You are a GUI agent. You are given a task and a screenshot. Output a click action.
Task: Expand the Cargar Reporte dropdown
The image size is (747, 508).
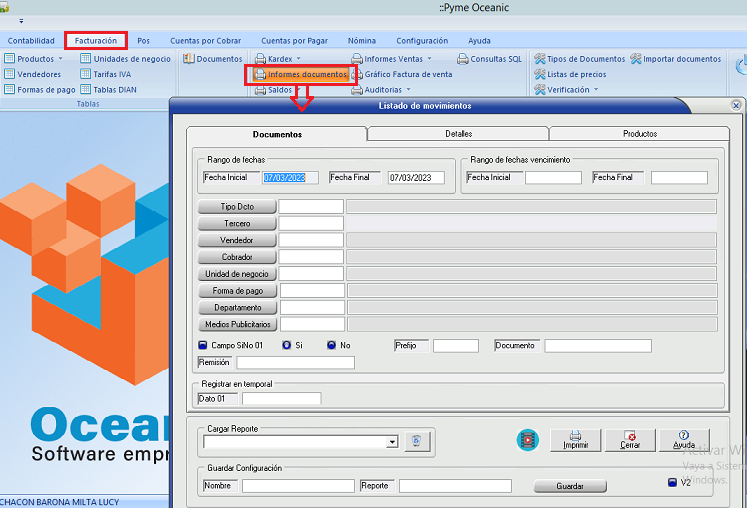(392, 441)
